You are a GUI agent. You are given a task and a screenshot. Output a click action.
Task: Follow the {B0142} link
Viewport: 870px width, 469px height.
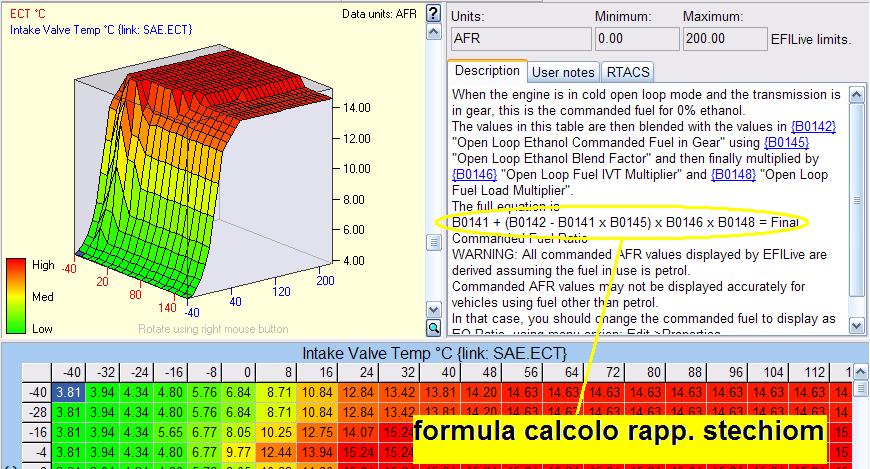813,127
